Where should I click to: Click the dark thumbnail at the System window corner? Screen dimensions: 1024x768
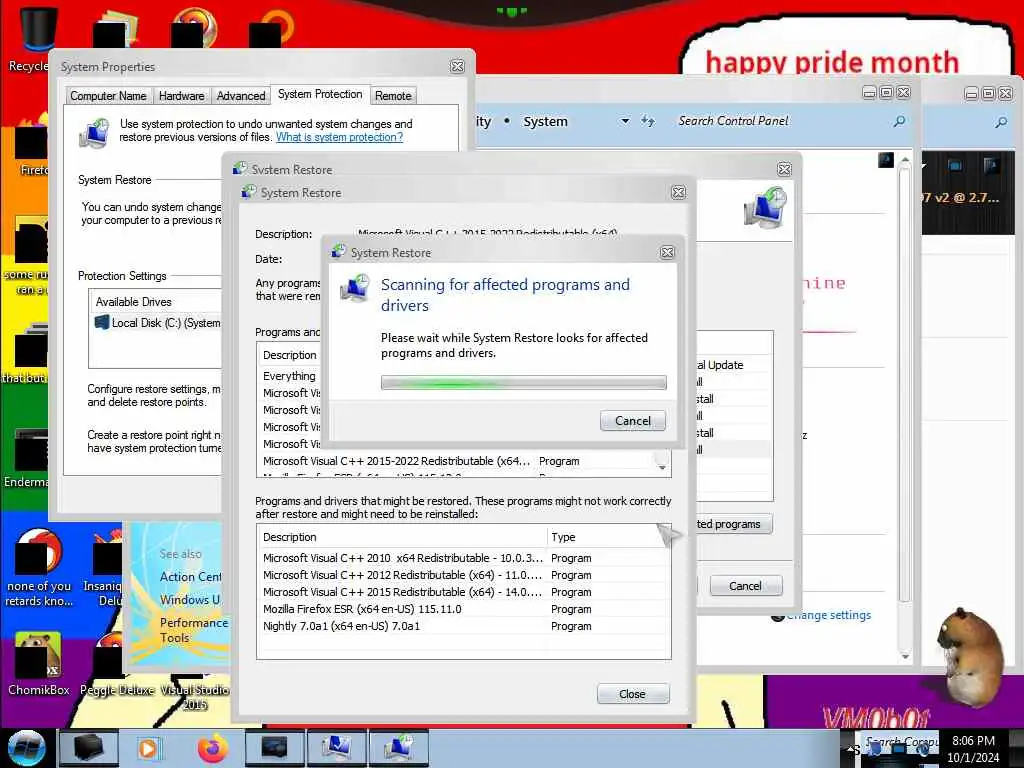click(886, 160)
